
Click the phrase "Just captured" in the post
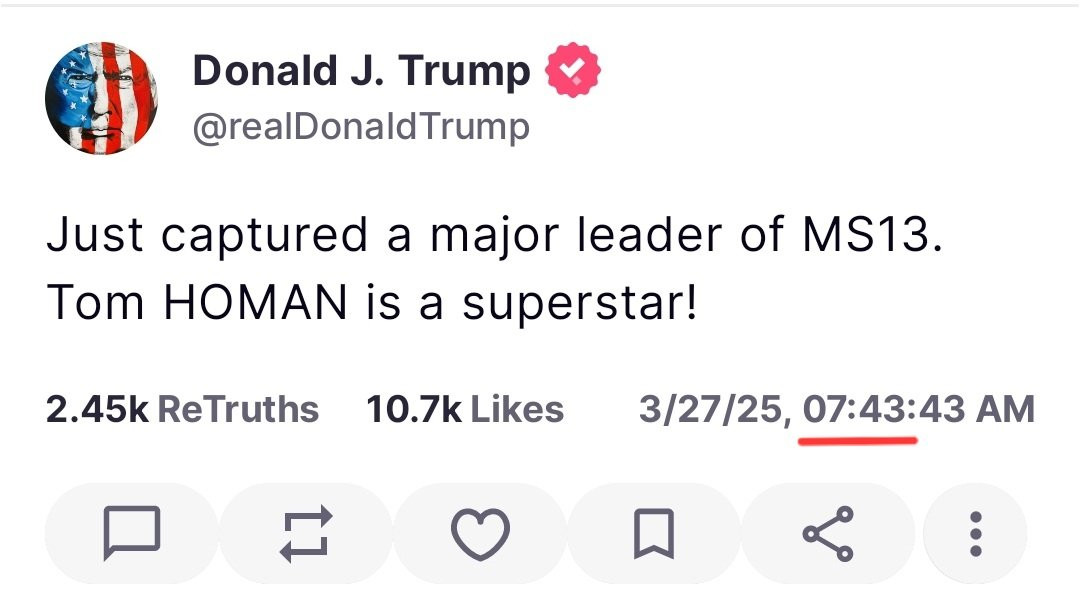207,237
